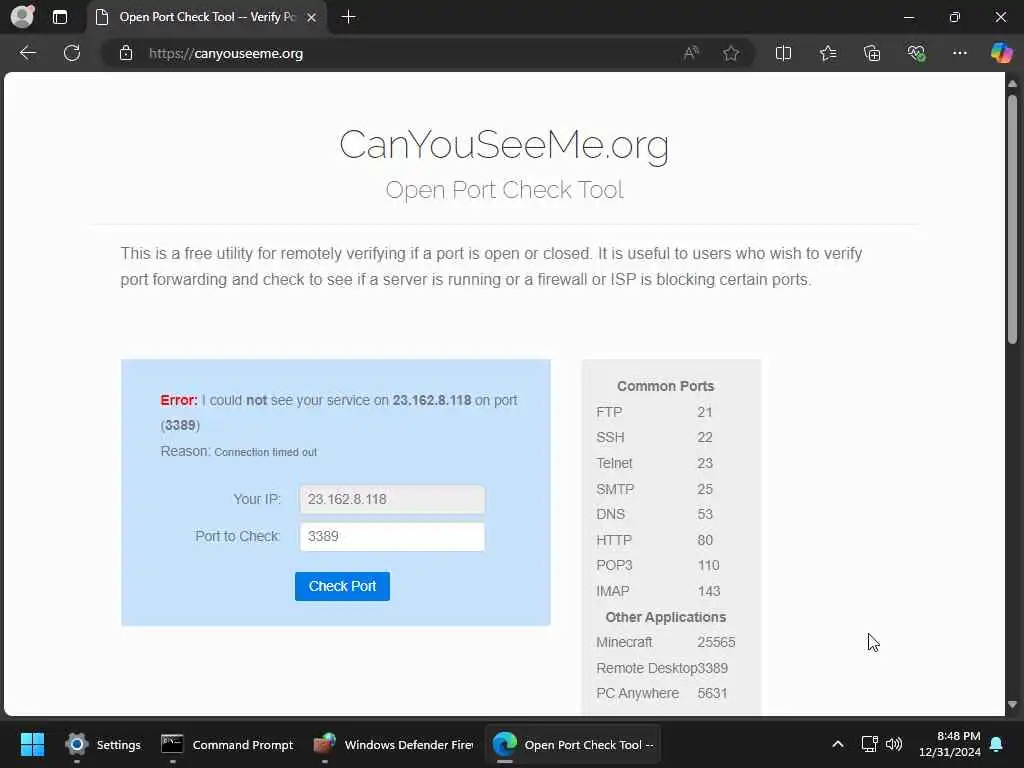The height and width of the screenshot is (768, 1024).
Task: Switch to Command Prompt in taskbar
Action: [x=227, y=744]
